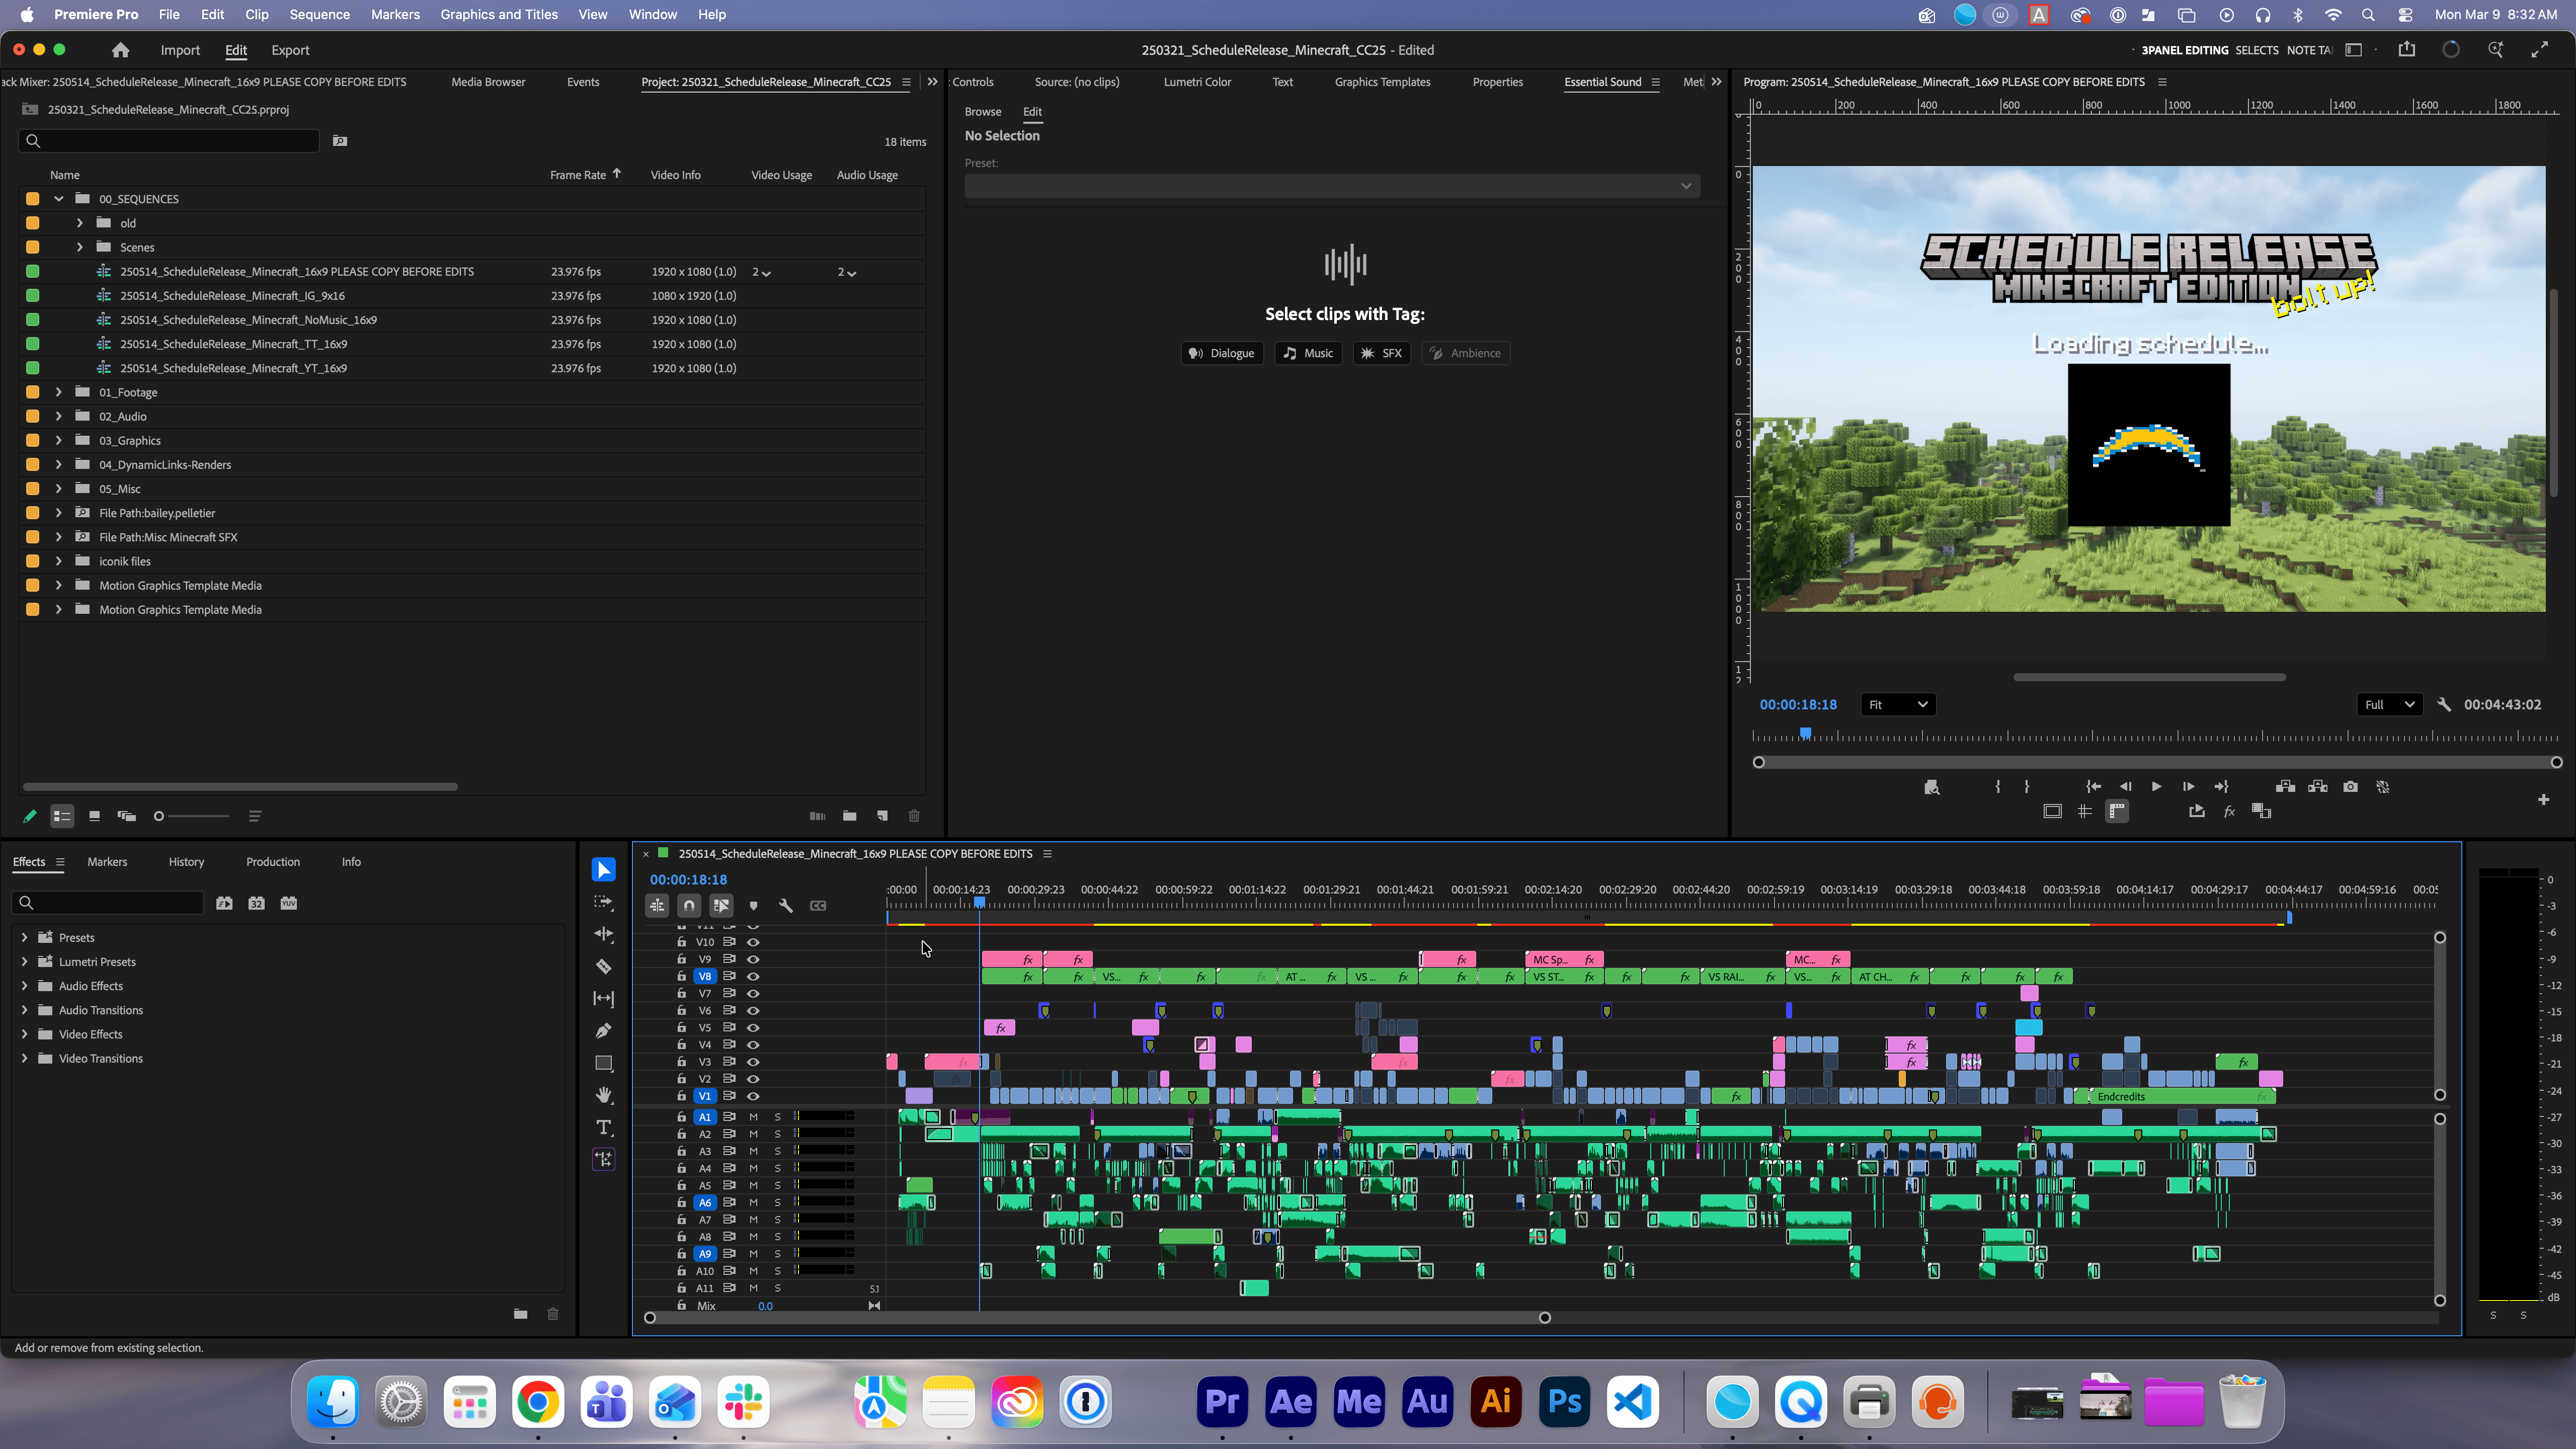Mute audio track A2
Viewport: 2576px width, 1449px height.
point(753,1134)
